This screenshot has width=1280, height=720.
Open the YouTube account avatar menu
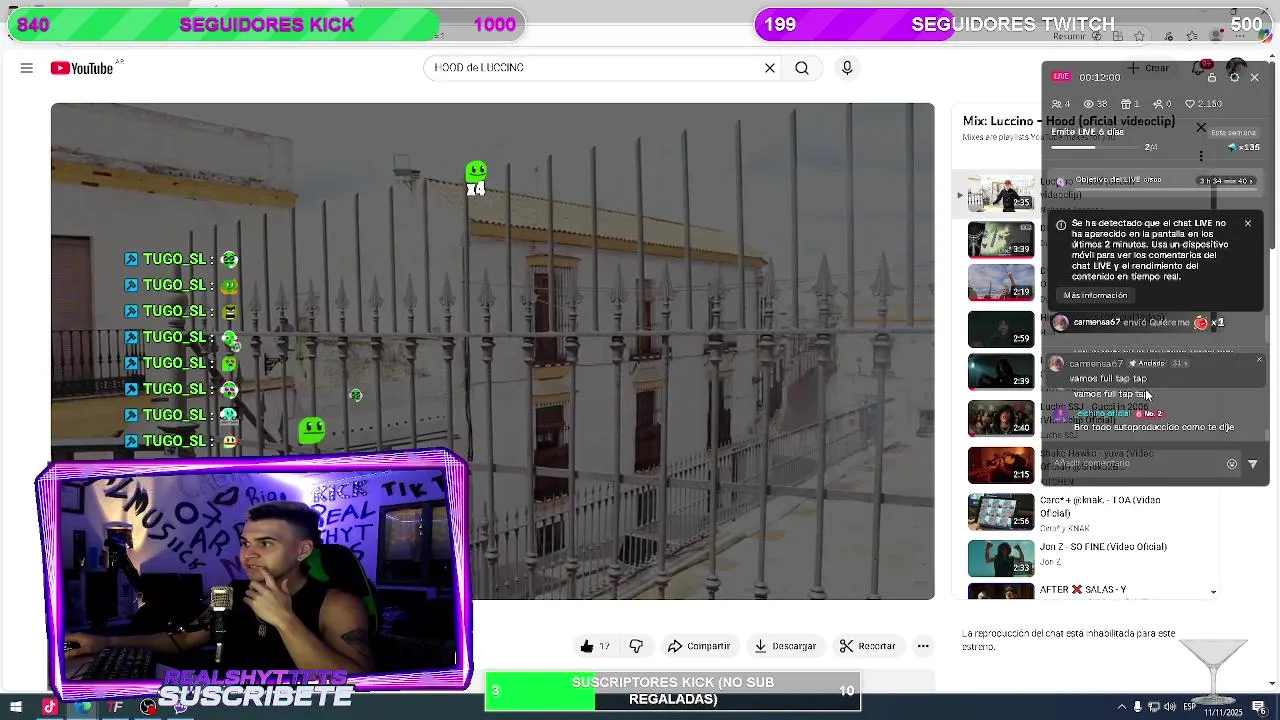point(1237,68)
